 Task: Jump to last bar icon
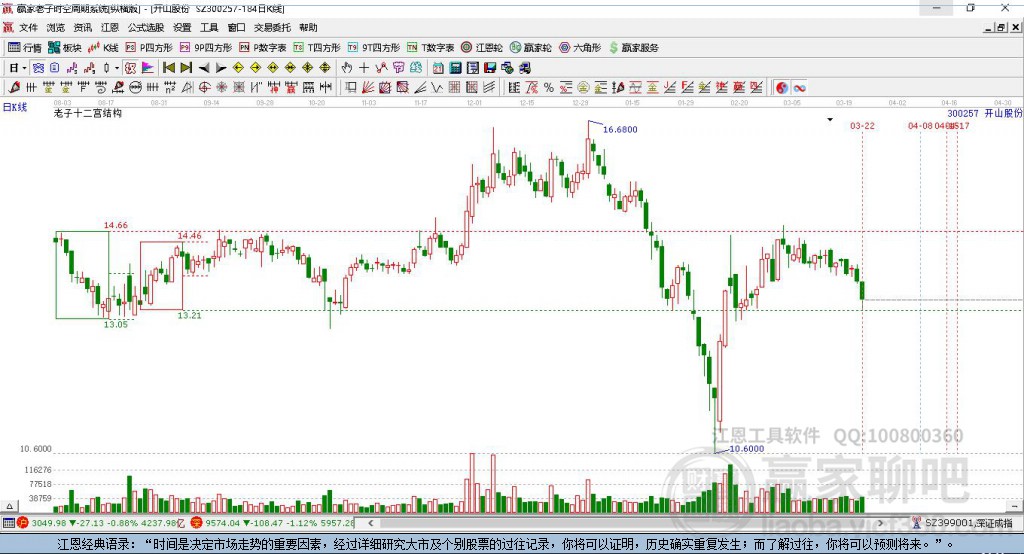(x=186, y=68)
